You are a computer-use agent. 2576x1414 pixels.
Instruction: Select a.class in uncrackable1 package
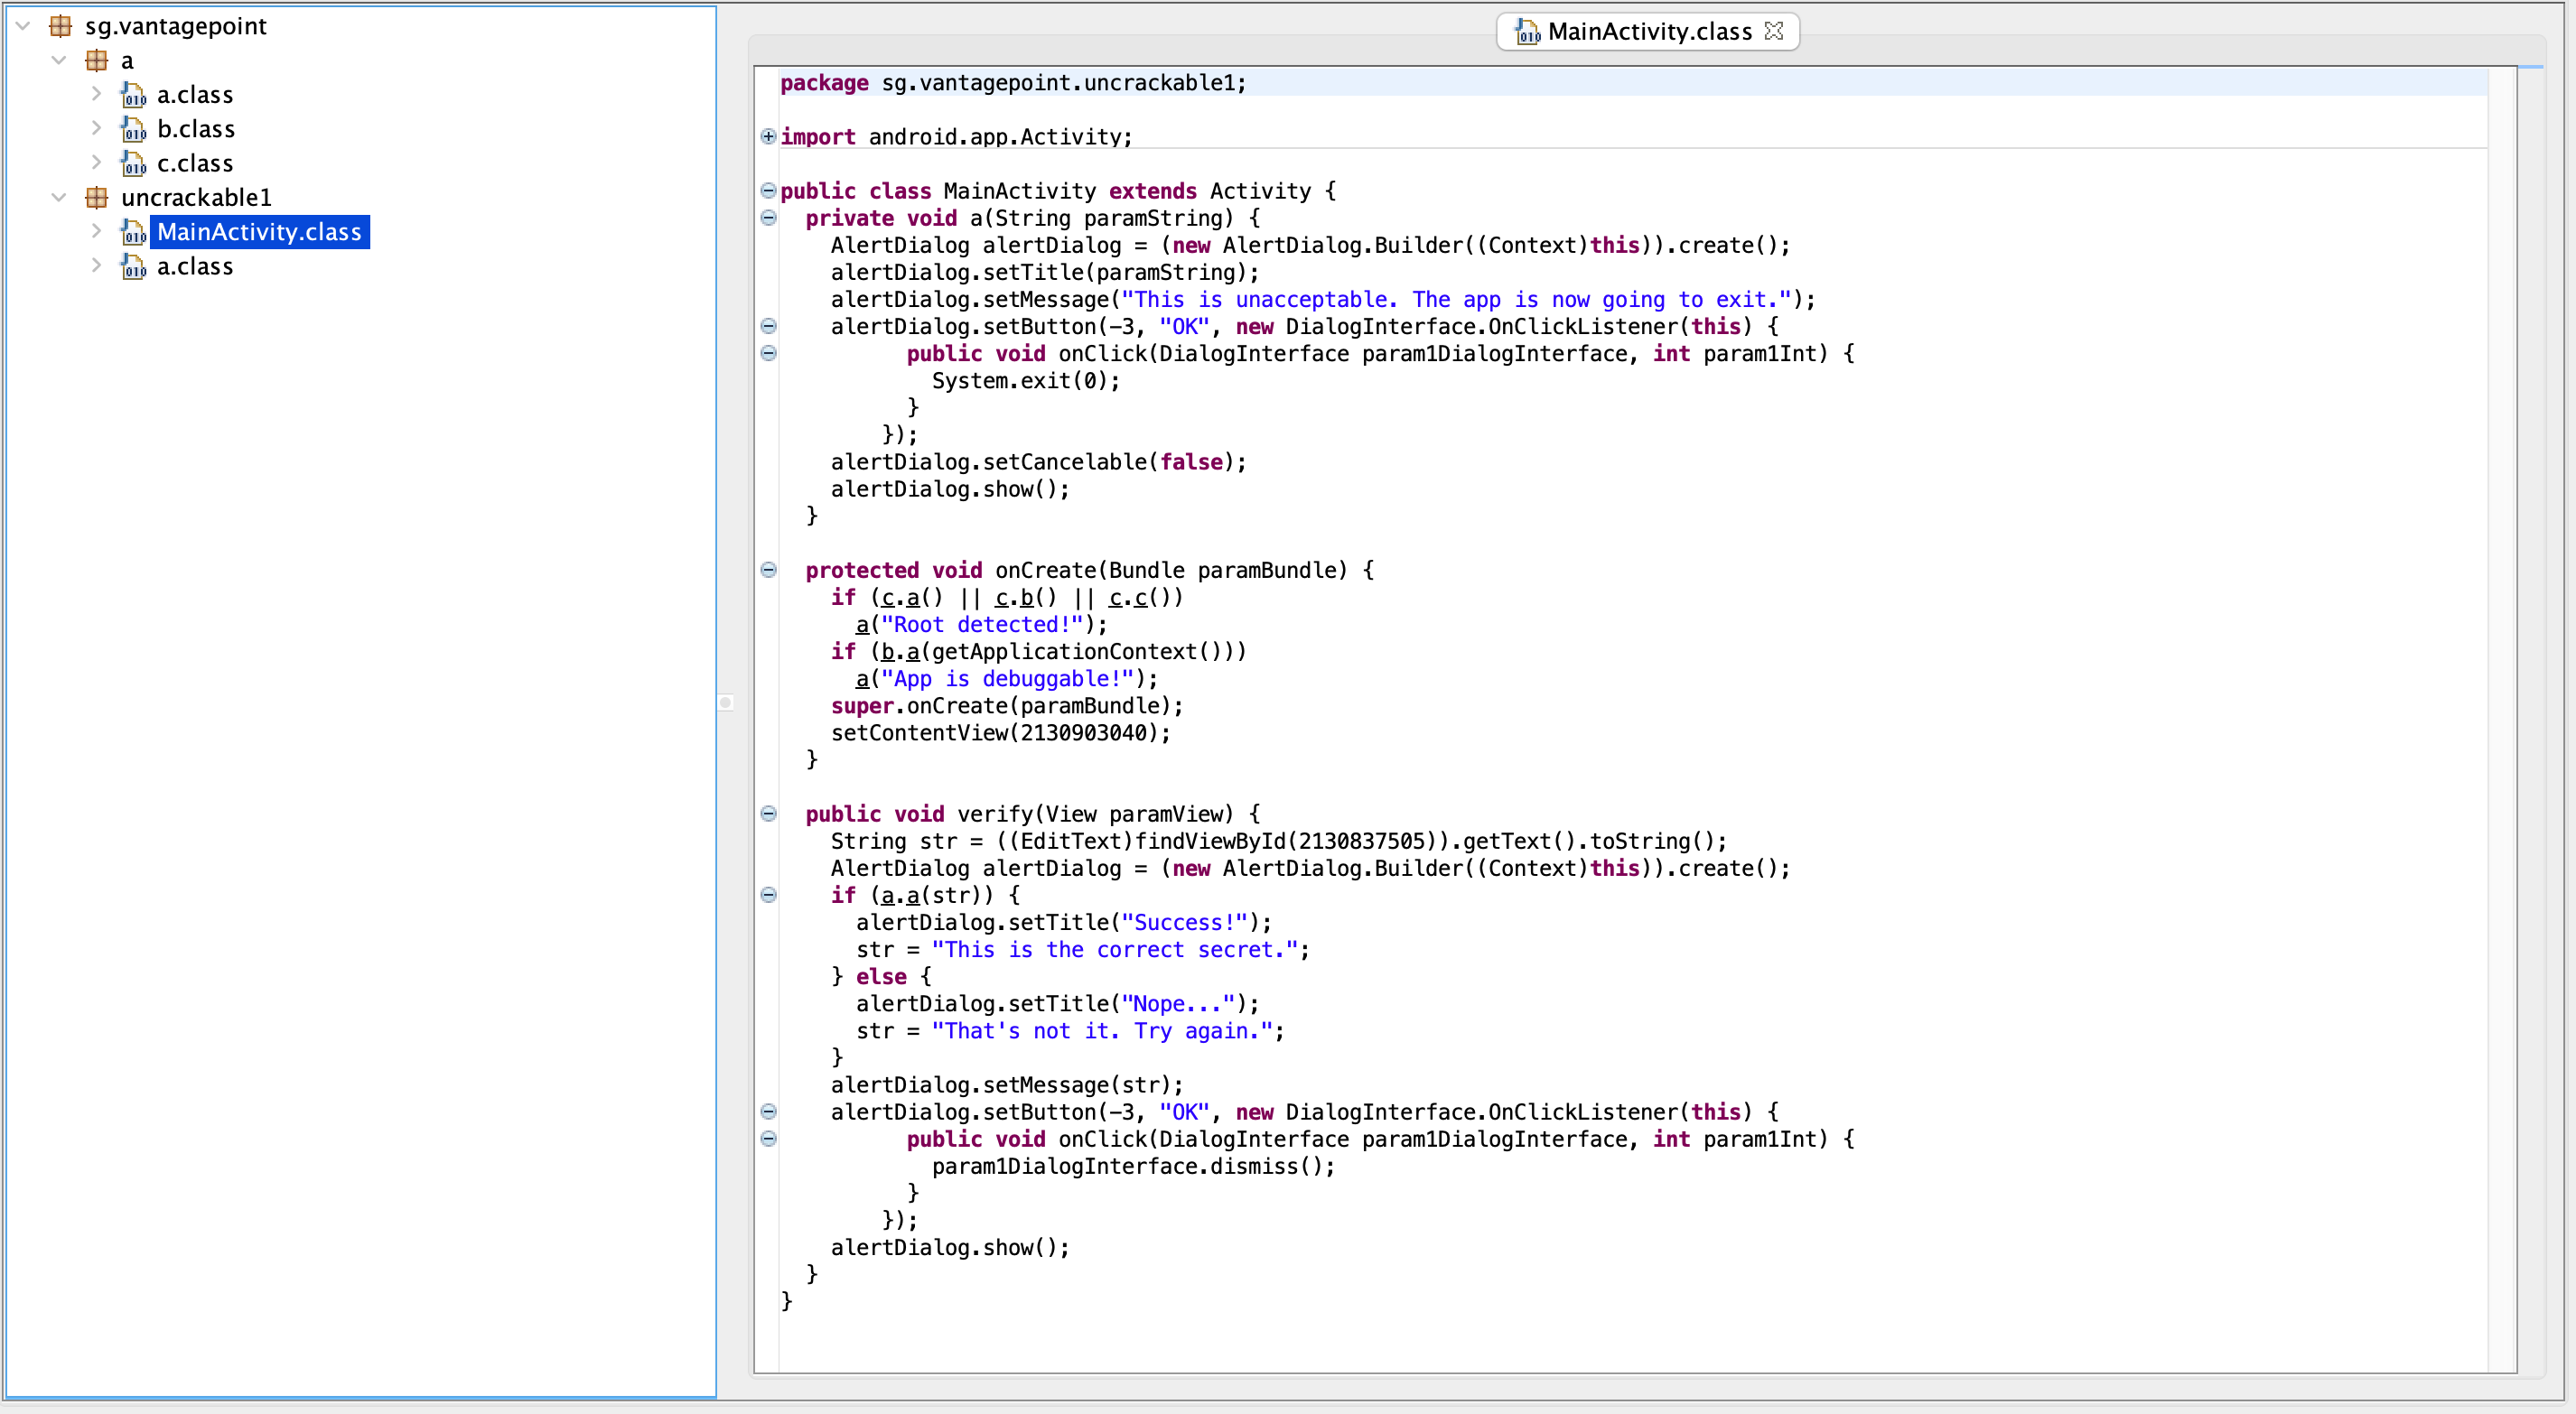[195, 266]
